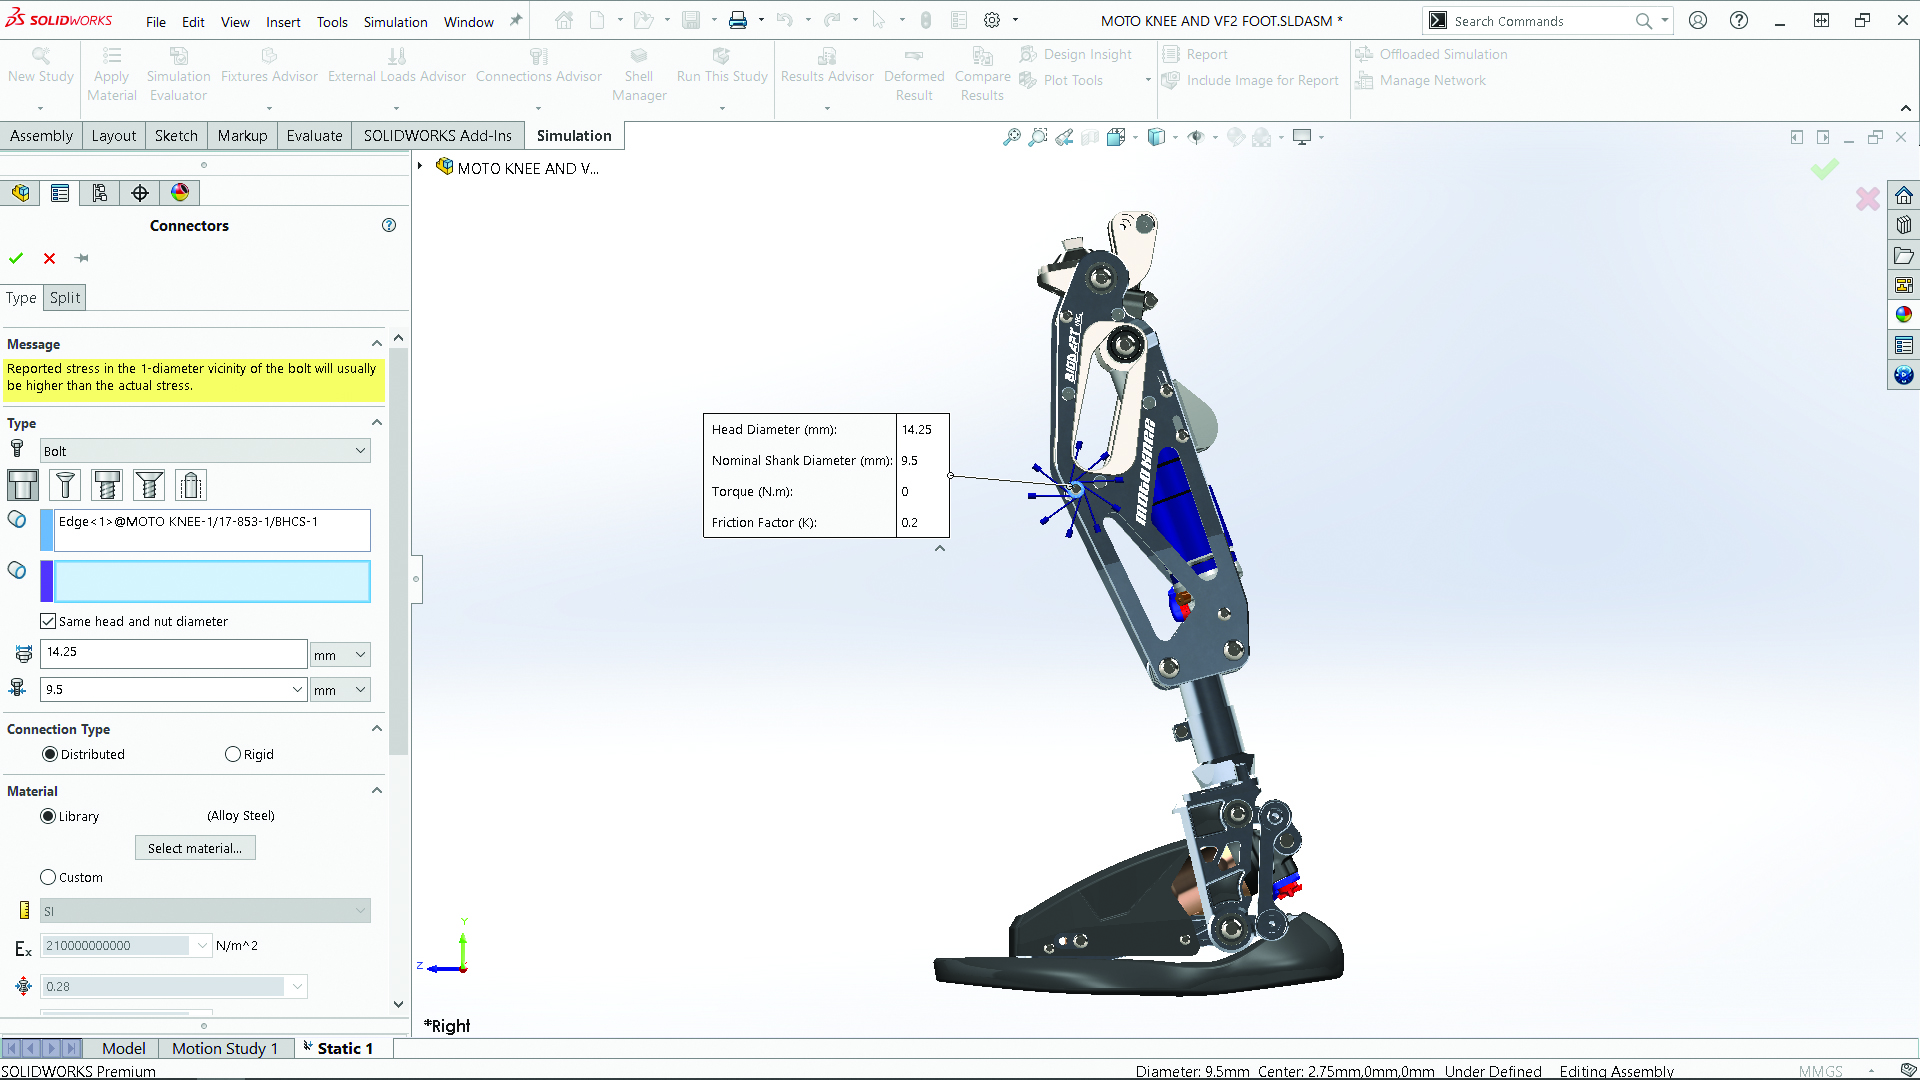
Task: Accept the connector with the green checkmark
Action: tap(16, 258)
